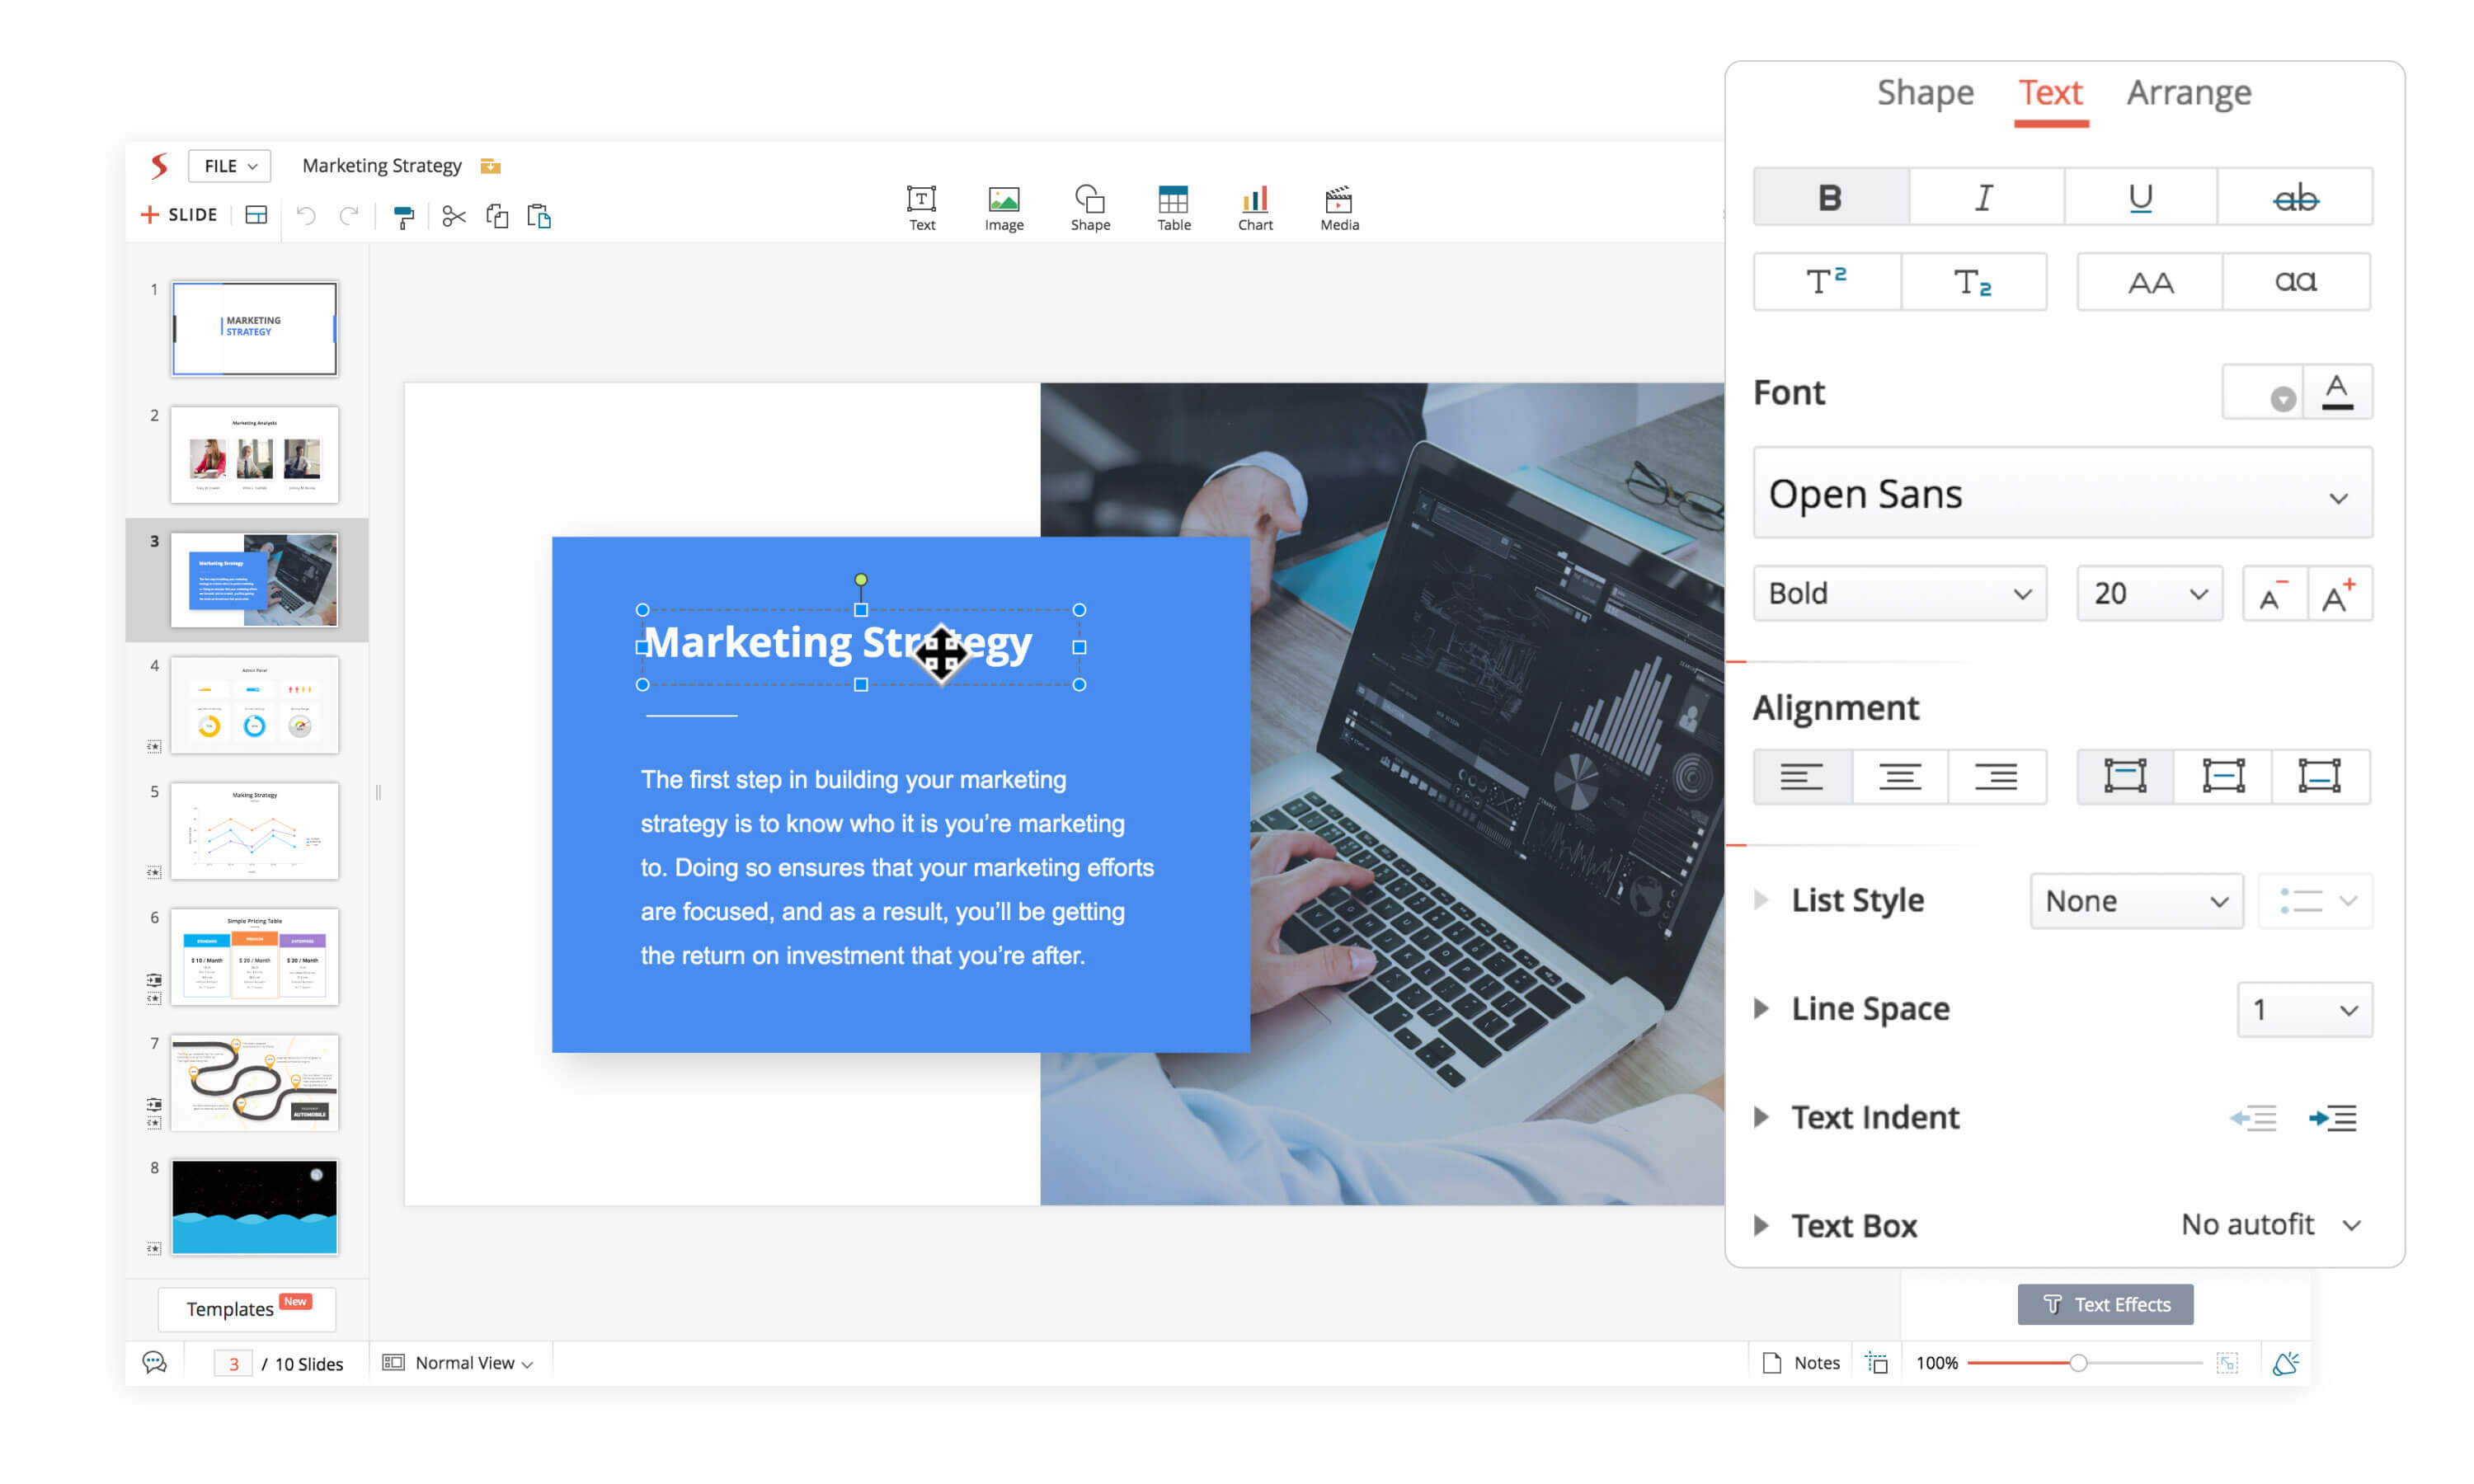Click the undo arrow
This screenshot has width=2474, height=1484.
[x=306, y=216]
